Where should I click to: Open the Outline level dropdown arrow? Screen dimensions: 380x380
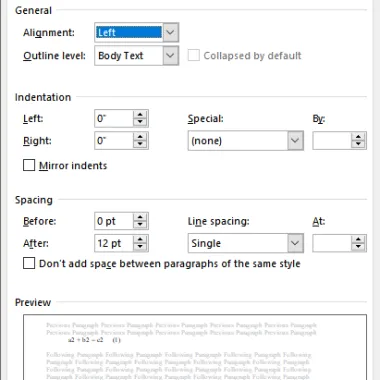click(x=170, y=55)
